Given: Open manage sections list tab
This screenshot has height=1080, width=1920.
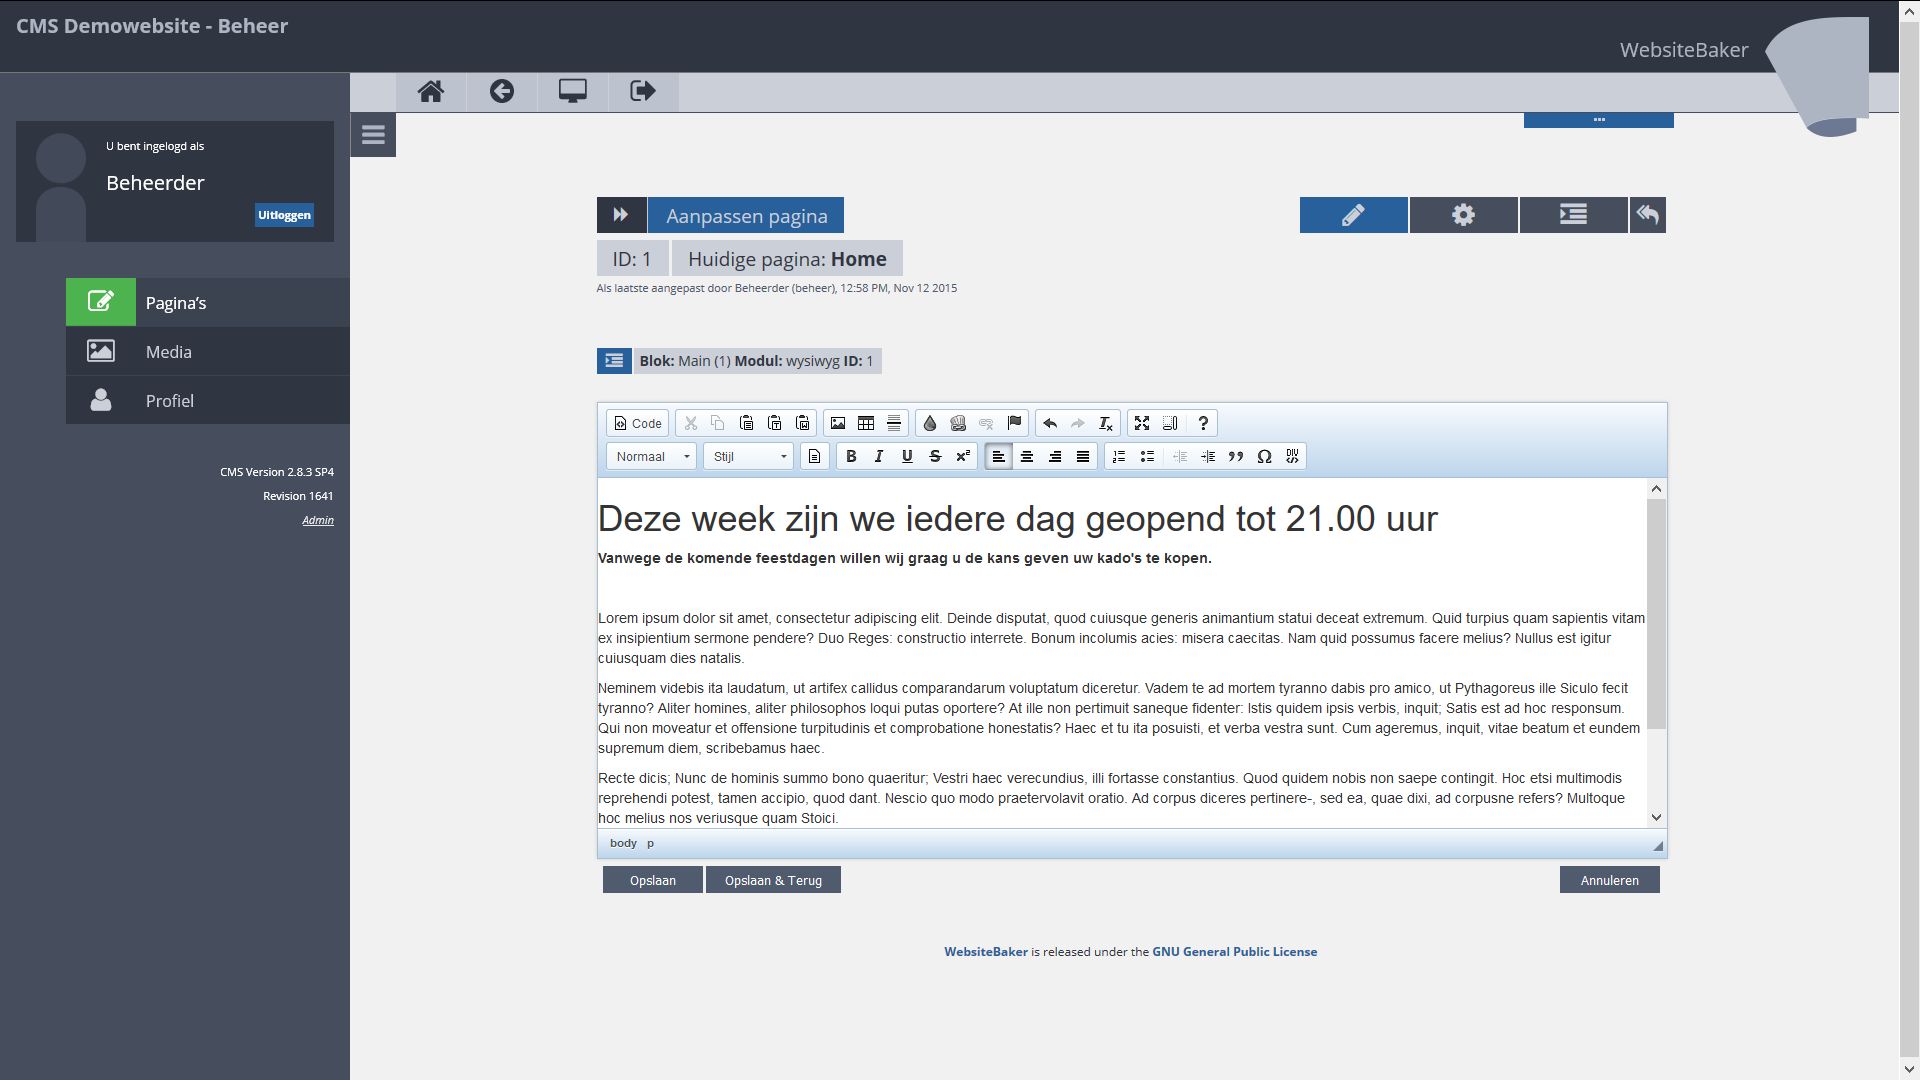Looking at the screenshot, I should (1574, 215).
